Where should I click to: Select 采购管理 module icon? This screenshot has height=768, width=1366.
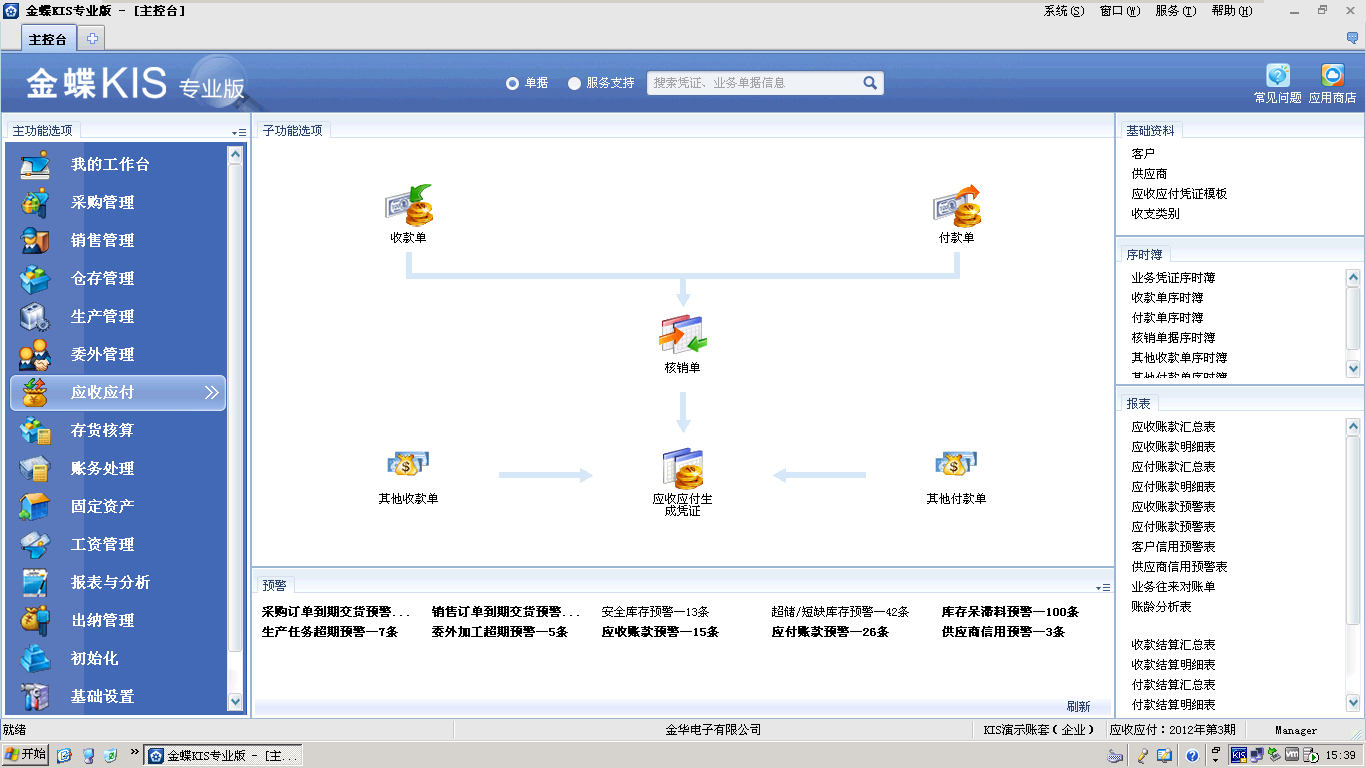pyautogui.click(x=35, y=202)
